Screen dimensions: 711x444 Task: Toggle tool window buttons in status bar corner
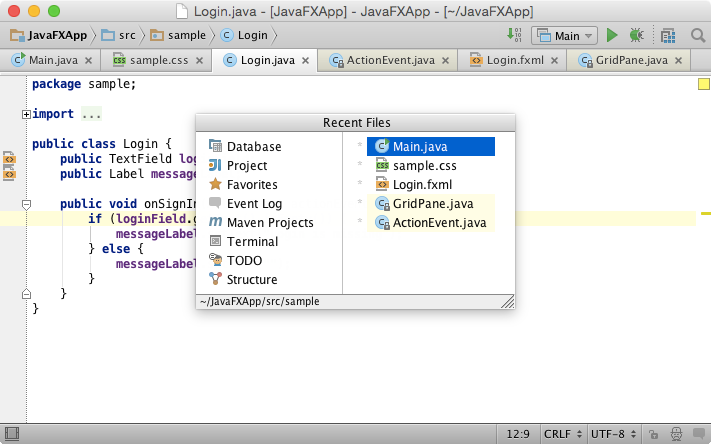point(12,434)
